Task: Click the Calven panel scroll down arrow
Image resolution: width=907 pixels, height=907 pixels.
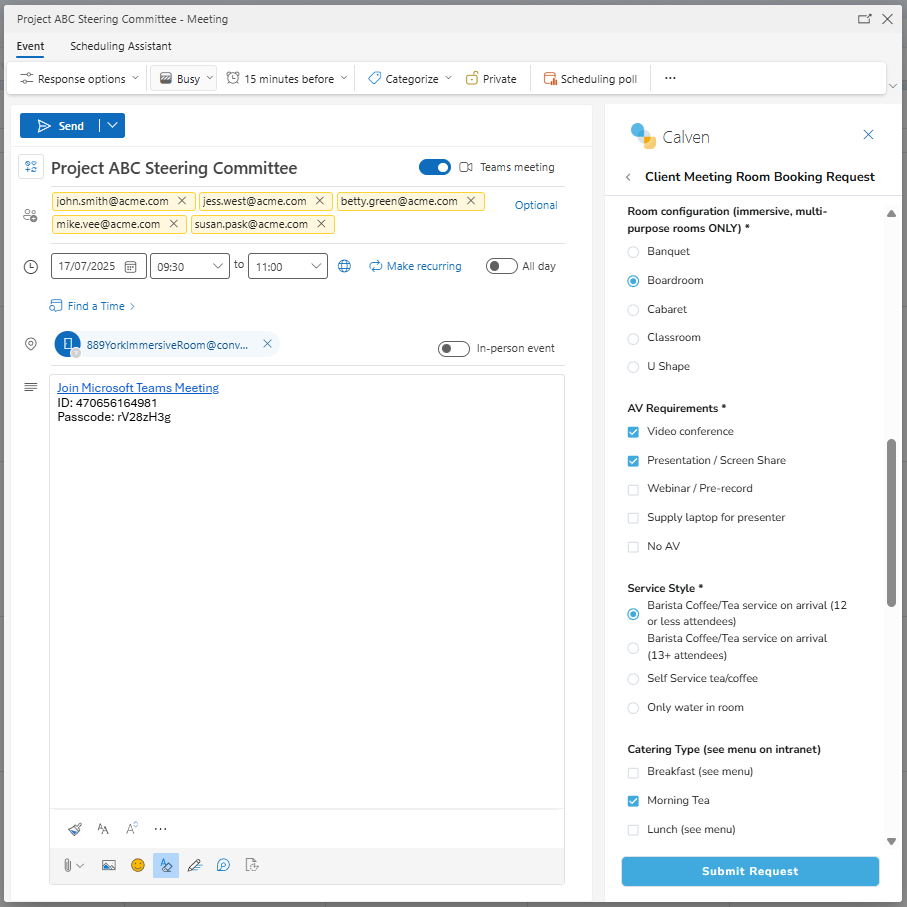Action: [891, 842]
